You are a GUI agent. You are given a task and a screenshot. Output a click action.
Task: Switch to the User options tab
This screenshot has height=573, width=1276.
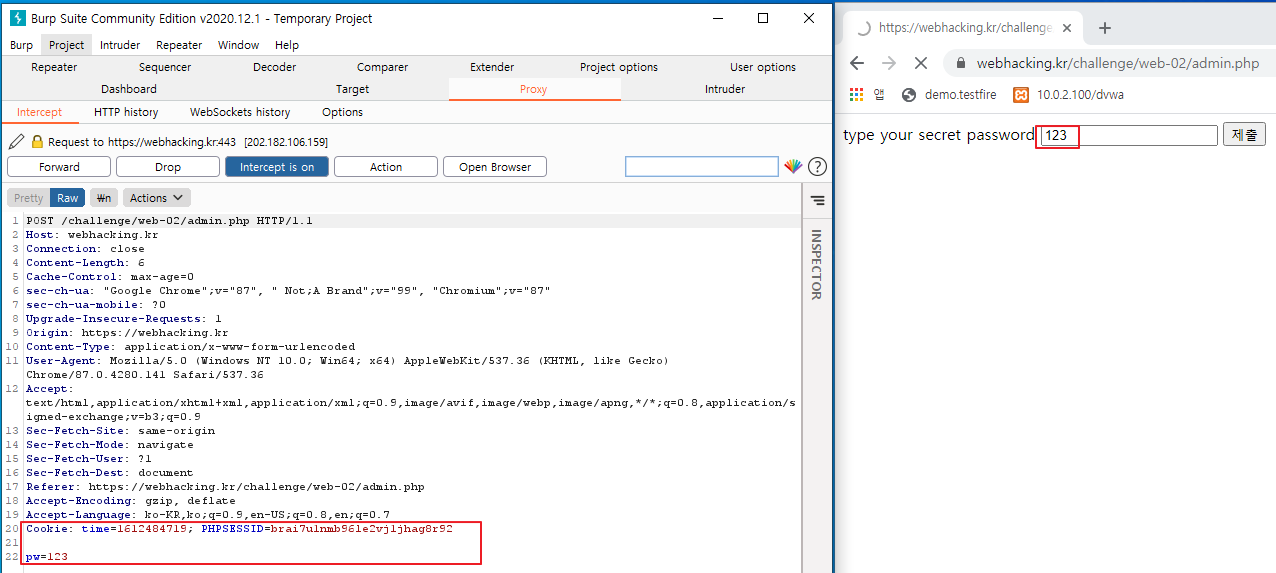click(x=763, y=67)
